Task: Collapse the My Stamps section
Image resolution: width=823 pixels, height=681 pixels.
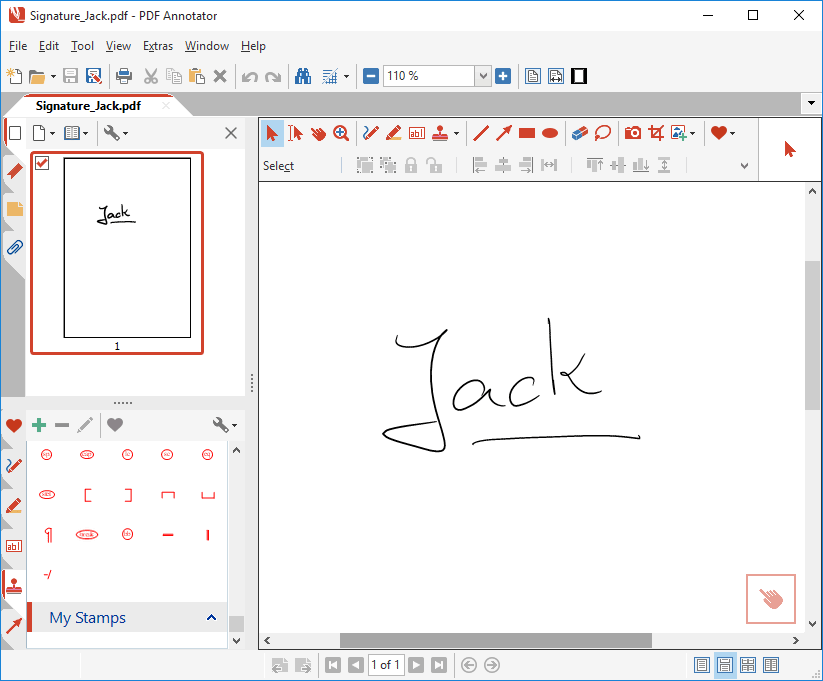Action: [x=211, y=617]
